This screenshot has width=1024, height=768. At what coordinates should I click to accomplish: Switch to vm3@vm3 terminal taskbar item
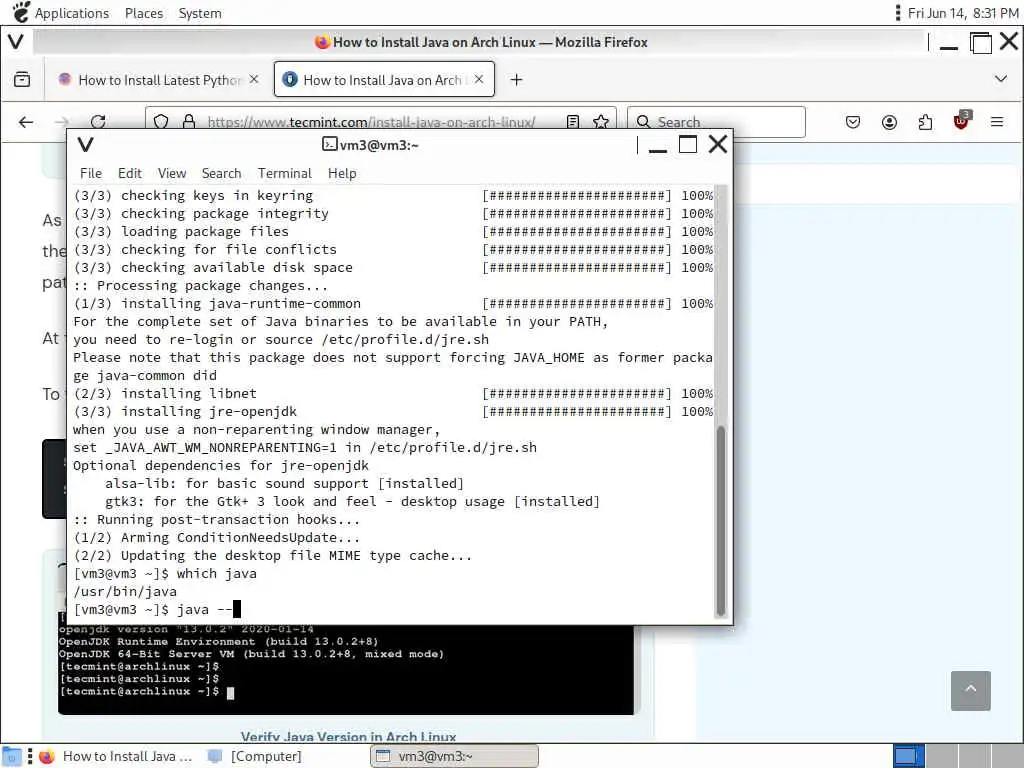click(x=455, y=756)
